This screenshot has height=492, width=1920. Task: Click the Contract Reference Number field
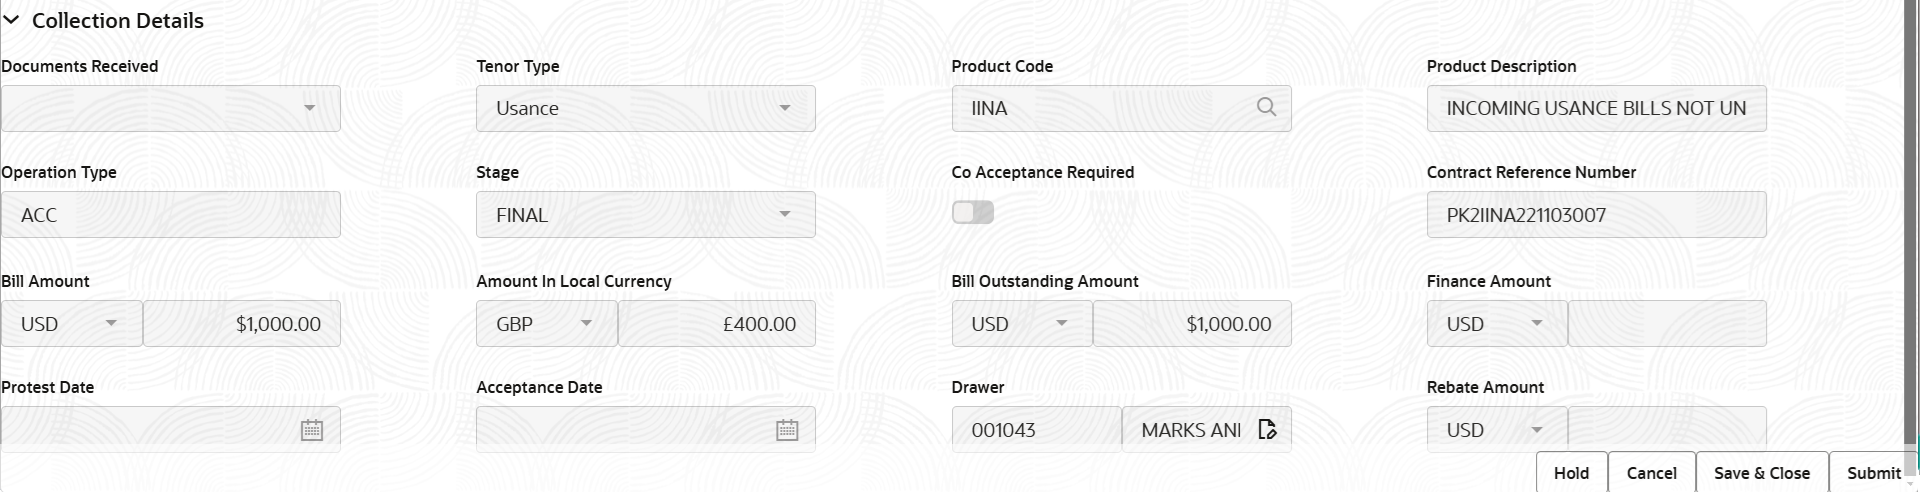(1596, 215)
